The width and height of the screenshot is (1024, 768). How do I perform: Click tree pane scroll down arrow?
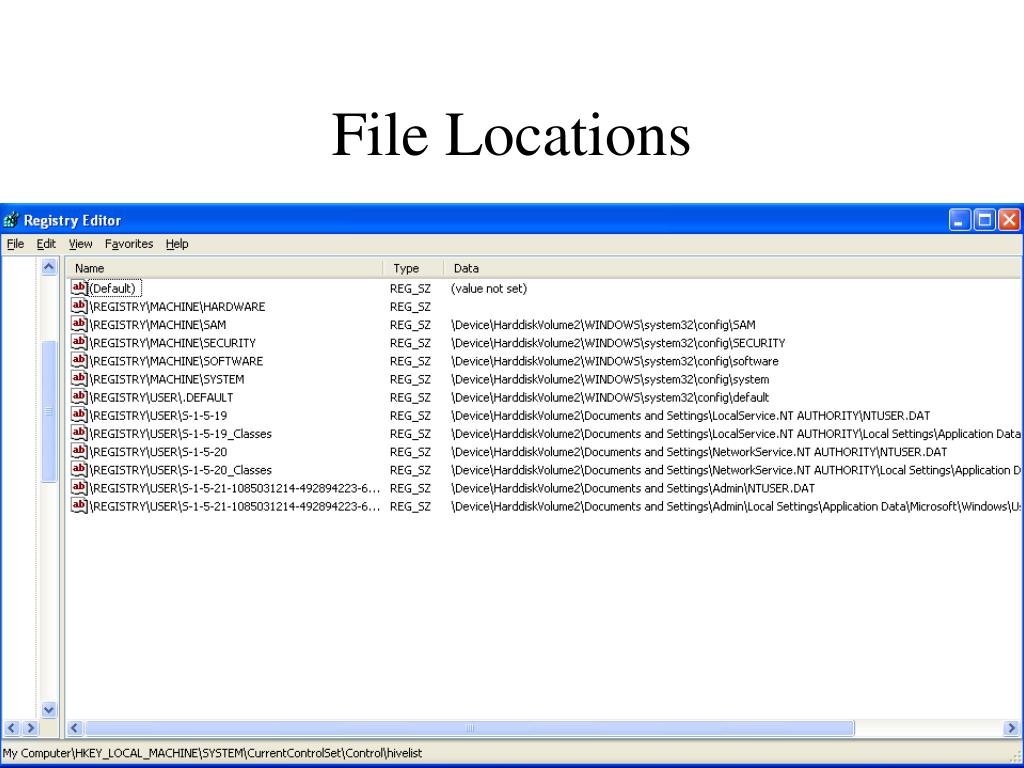[x=49, y=710]
